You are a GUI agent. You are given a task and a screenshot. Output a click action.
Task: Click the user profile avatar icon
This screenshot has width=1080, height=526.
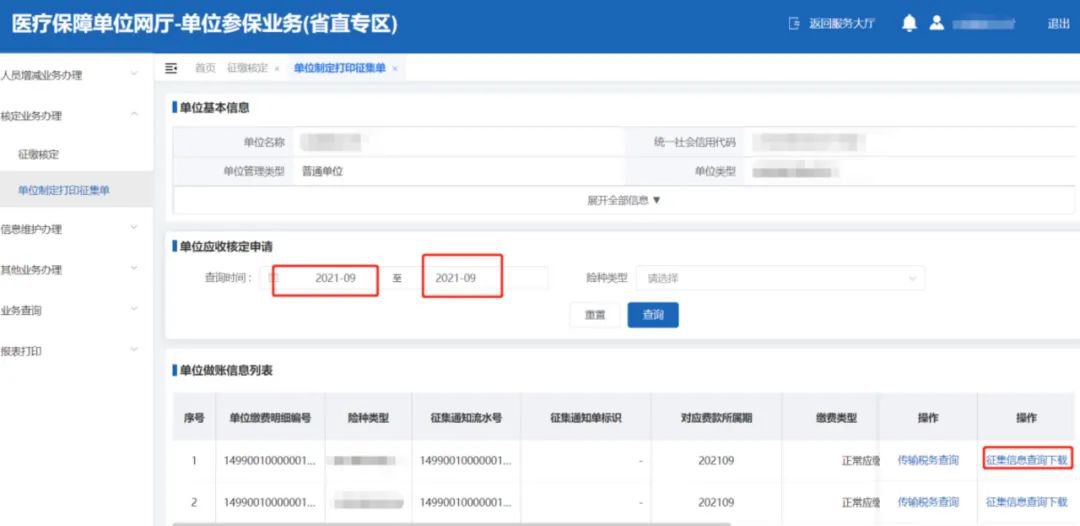point(936,23)
